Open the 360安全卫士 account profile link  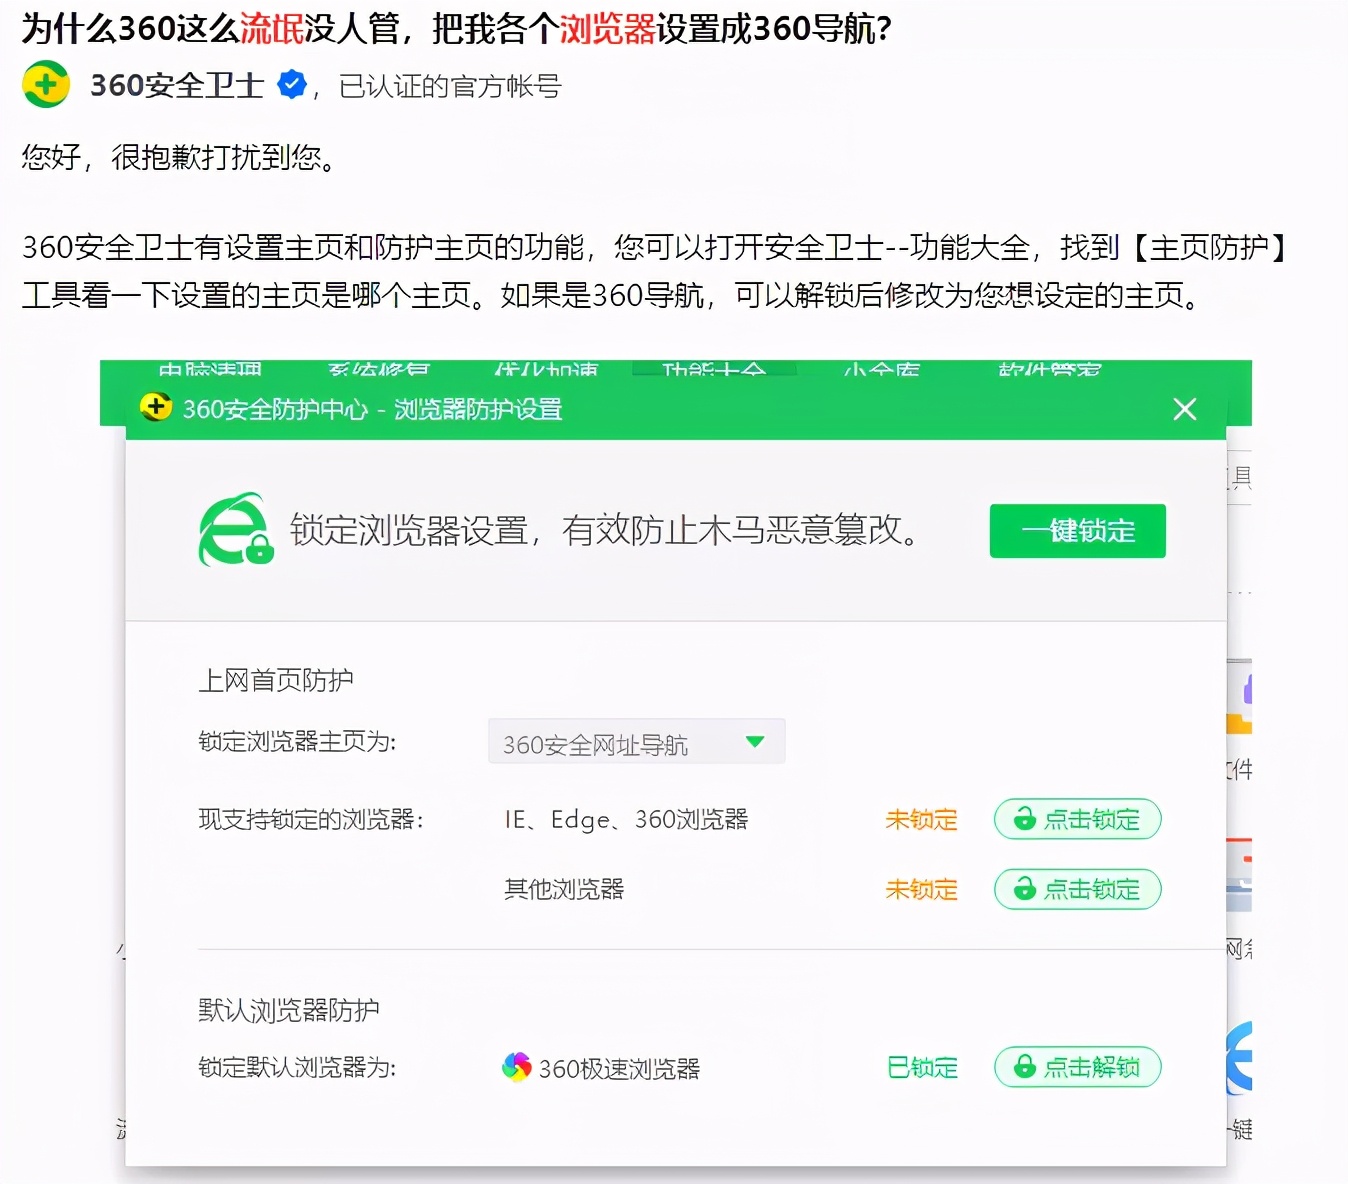click(176, 85)
